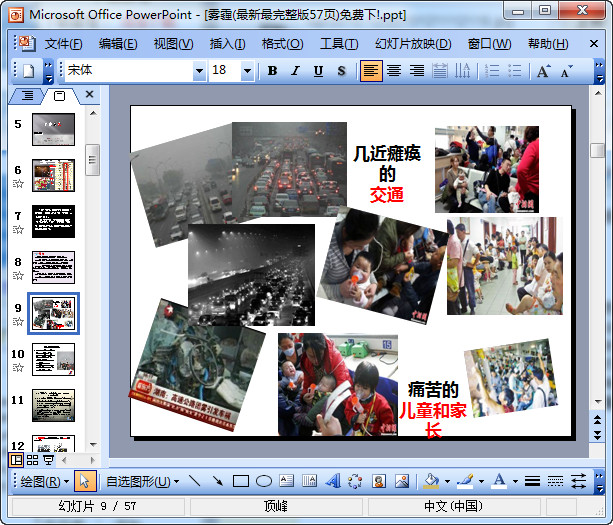This screenshot has height=525, width=613.
Task: Click the Insert WordArt icon
Action: click(x=333, y=481)
